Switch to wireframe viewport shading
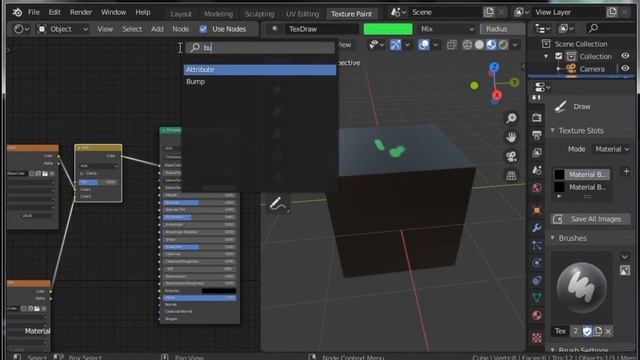Image resolution: width=640 pixels, height=360 pixels. 467,45
